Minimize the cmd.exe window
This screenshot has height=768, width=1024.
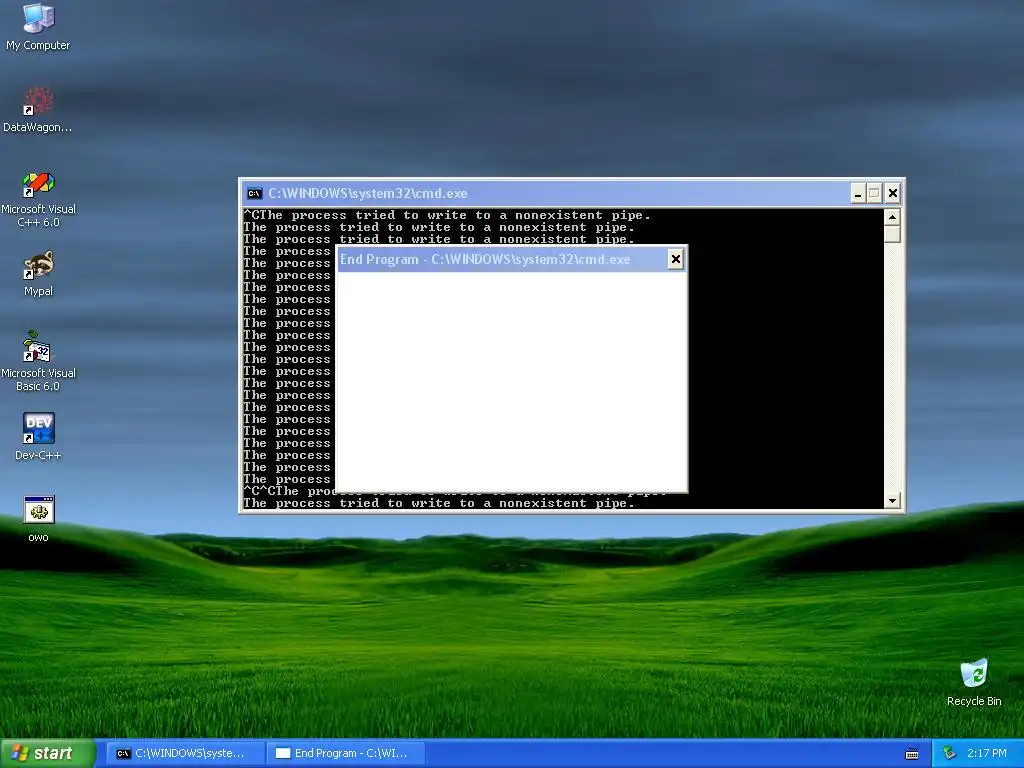click(857, 193)
